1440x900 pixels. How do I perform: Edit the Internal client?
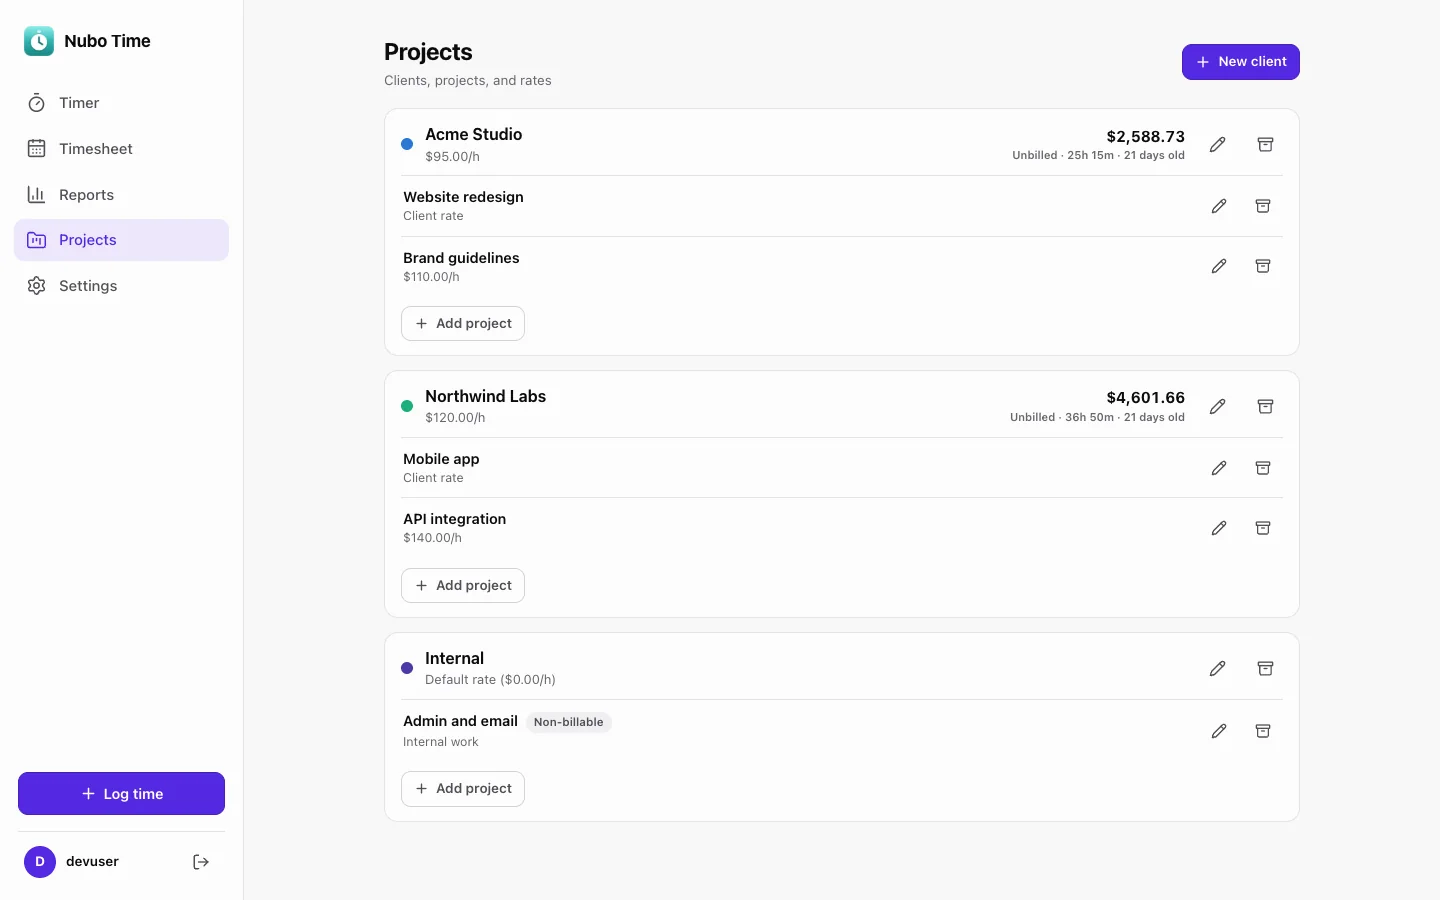[1217, 669]
